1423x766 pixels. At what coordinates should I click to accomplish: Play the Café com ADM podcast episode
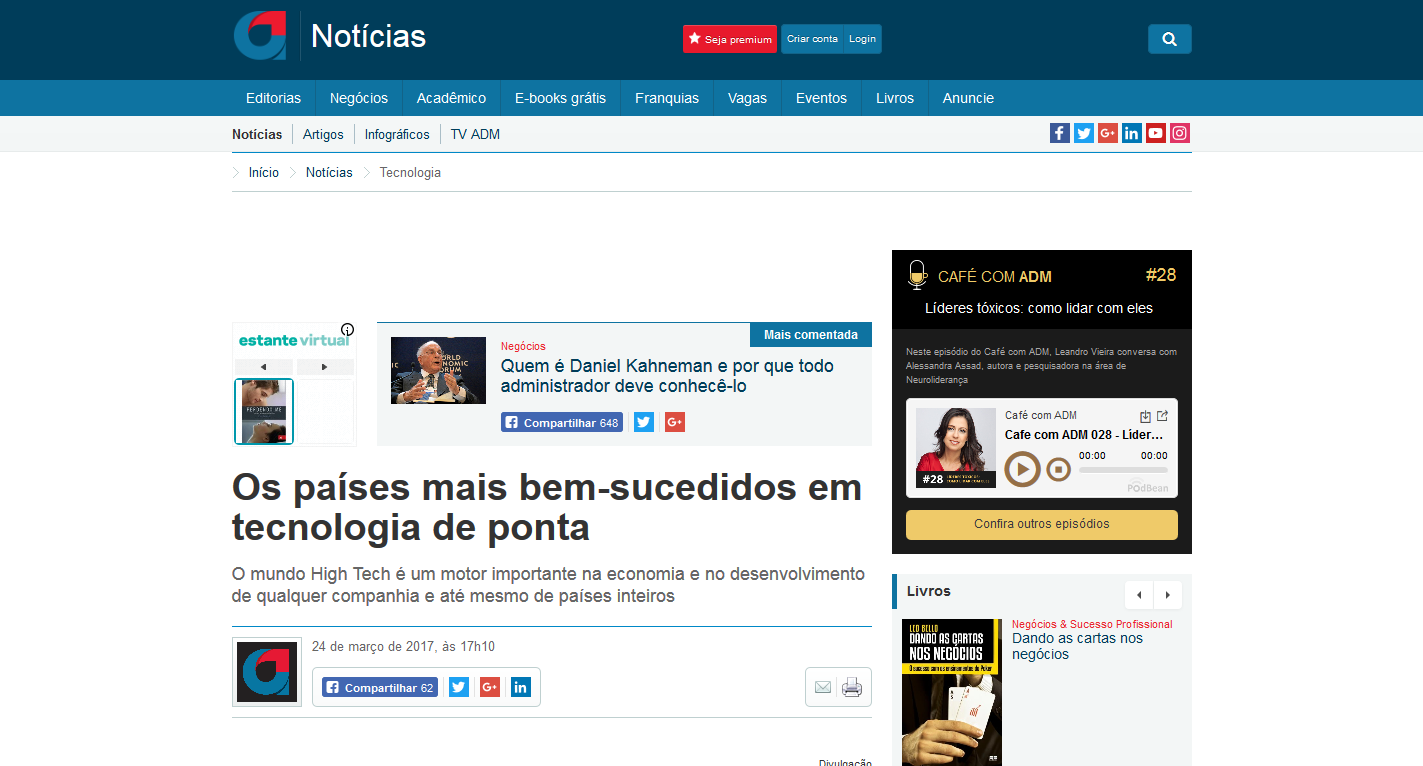click(1022, 469)
